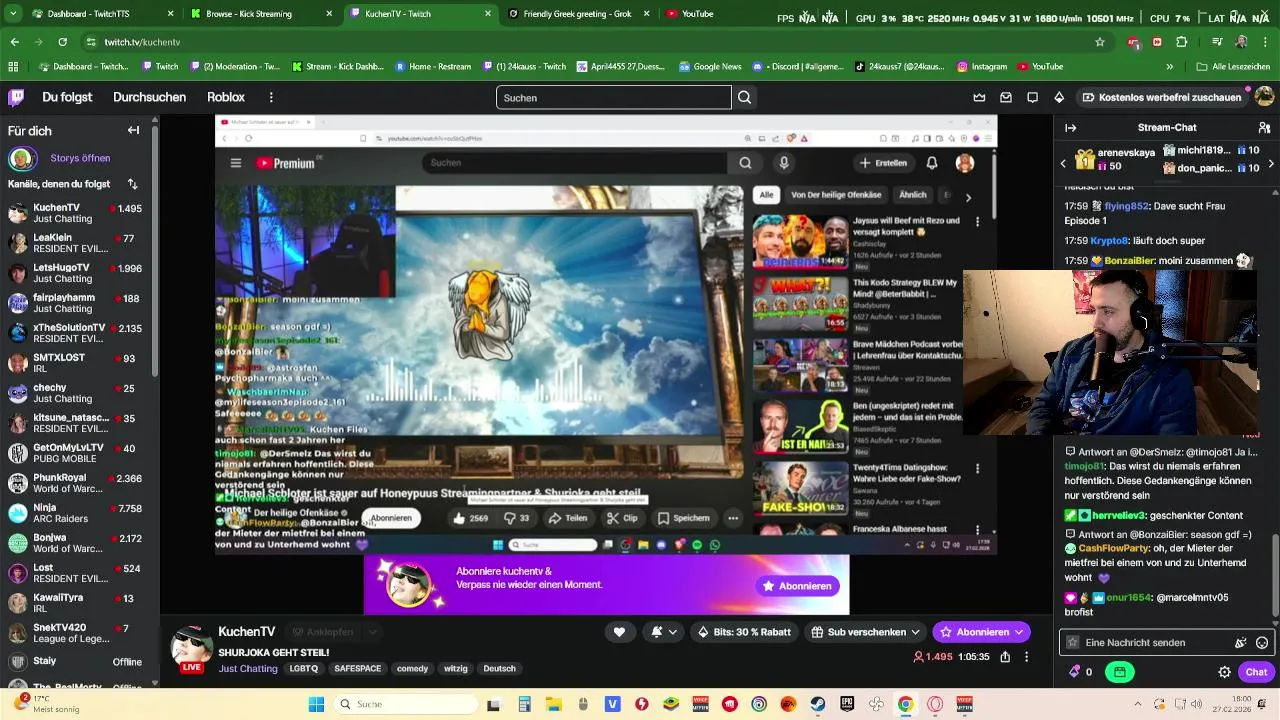Click KuchenTV streamer profile picture
1280x720 pixels.
(x=191, y=648)
